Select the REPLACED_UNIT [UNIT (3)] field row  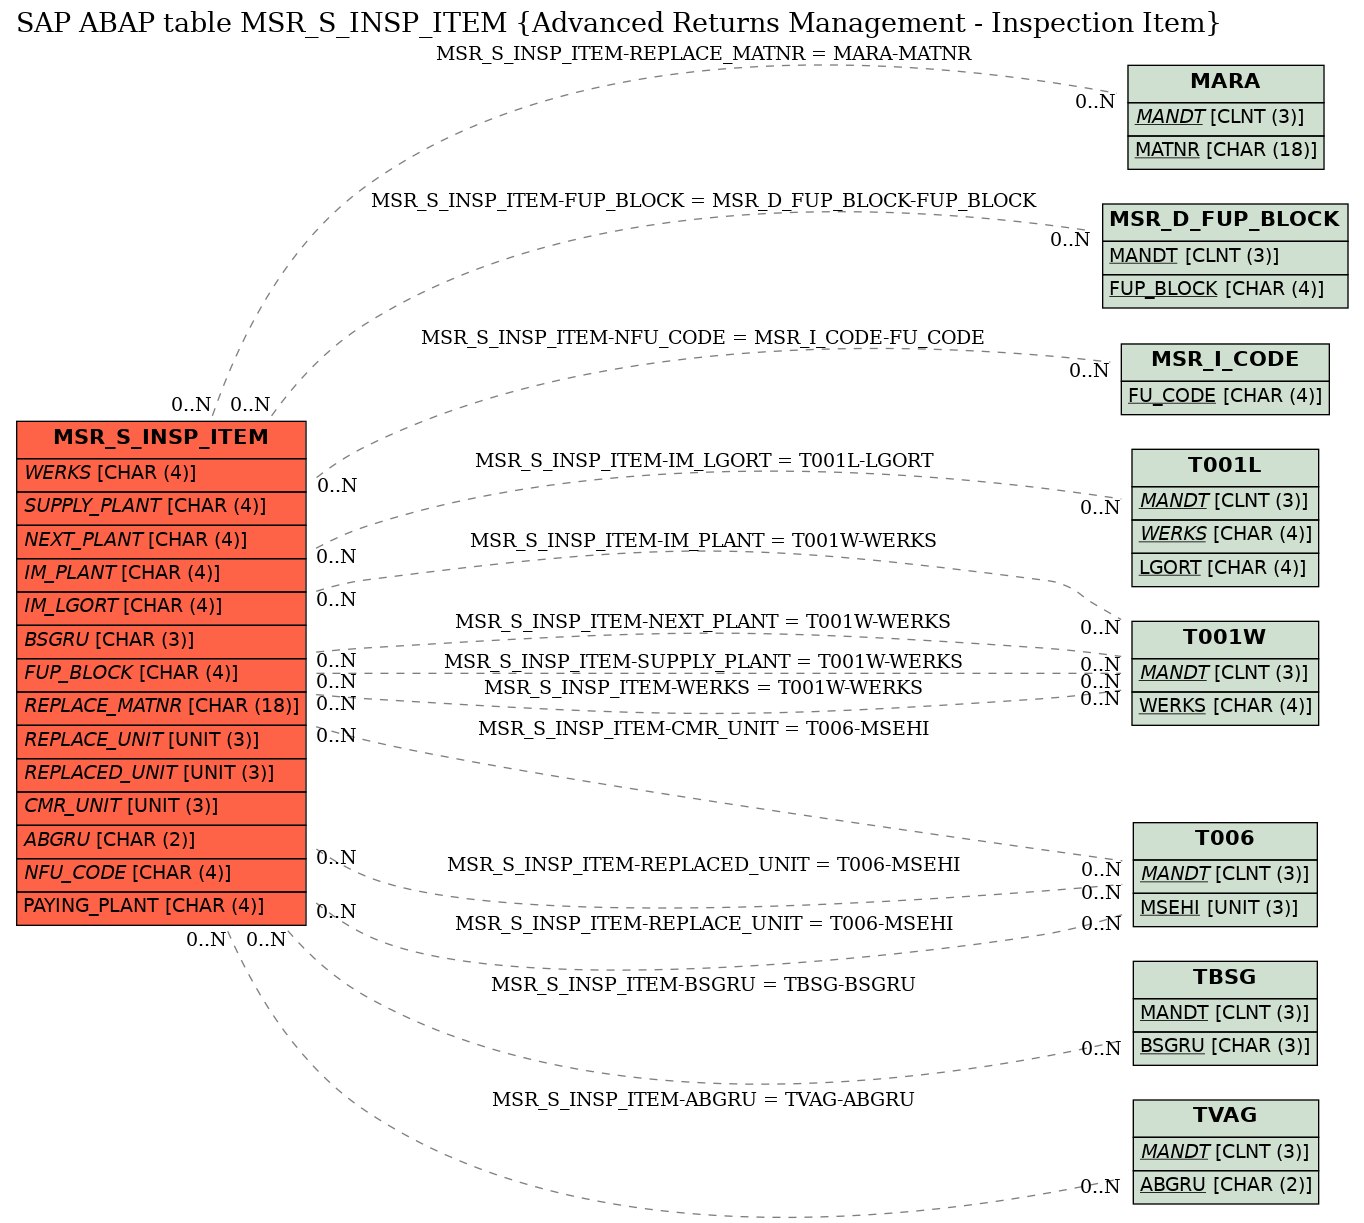tap(161, 774)
